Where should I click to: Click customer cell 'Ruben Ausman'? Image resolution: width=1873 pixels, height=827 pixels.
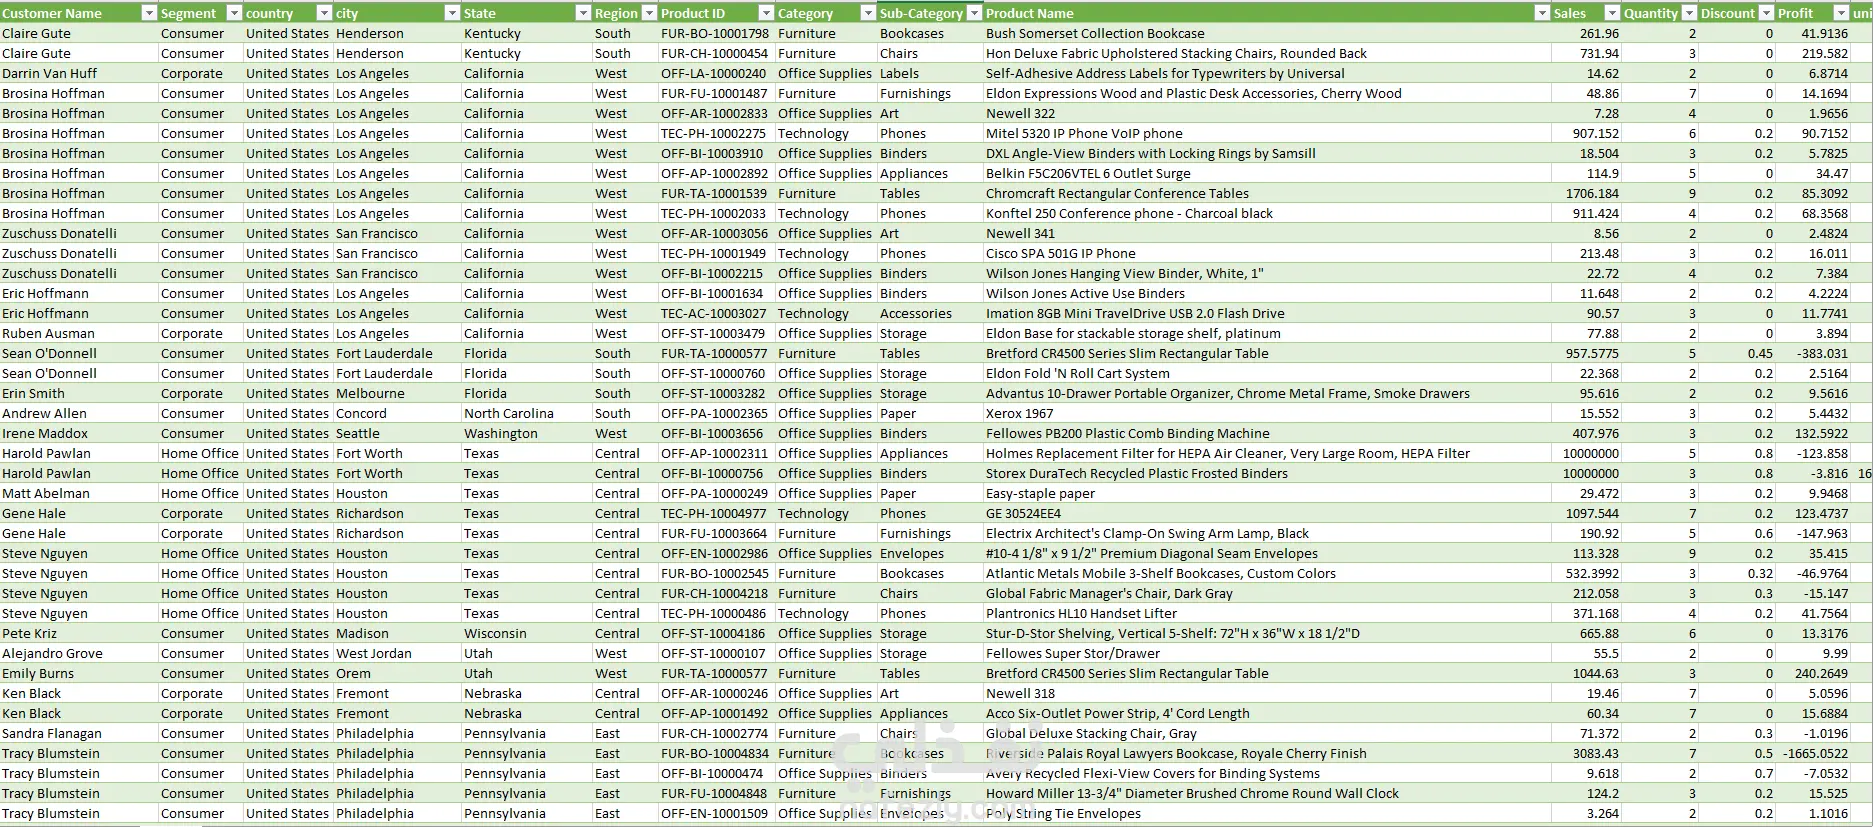tap(79, 333)
